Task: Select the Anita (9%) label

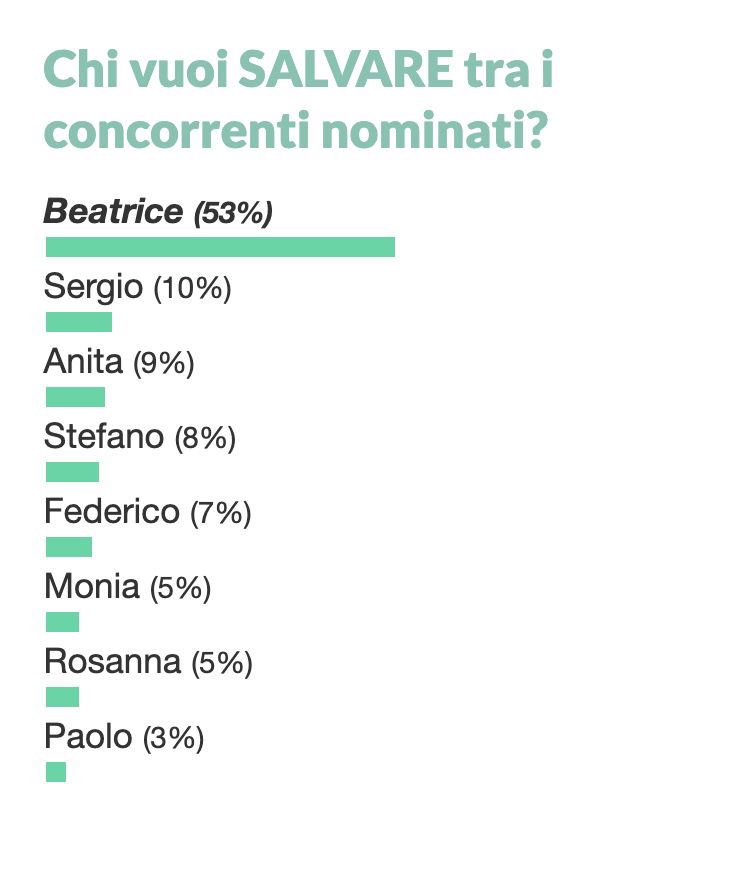Action: [119, 362]
